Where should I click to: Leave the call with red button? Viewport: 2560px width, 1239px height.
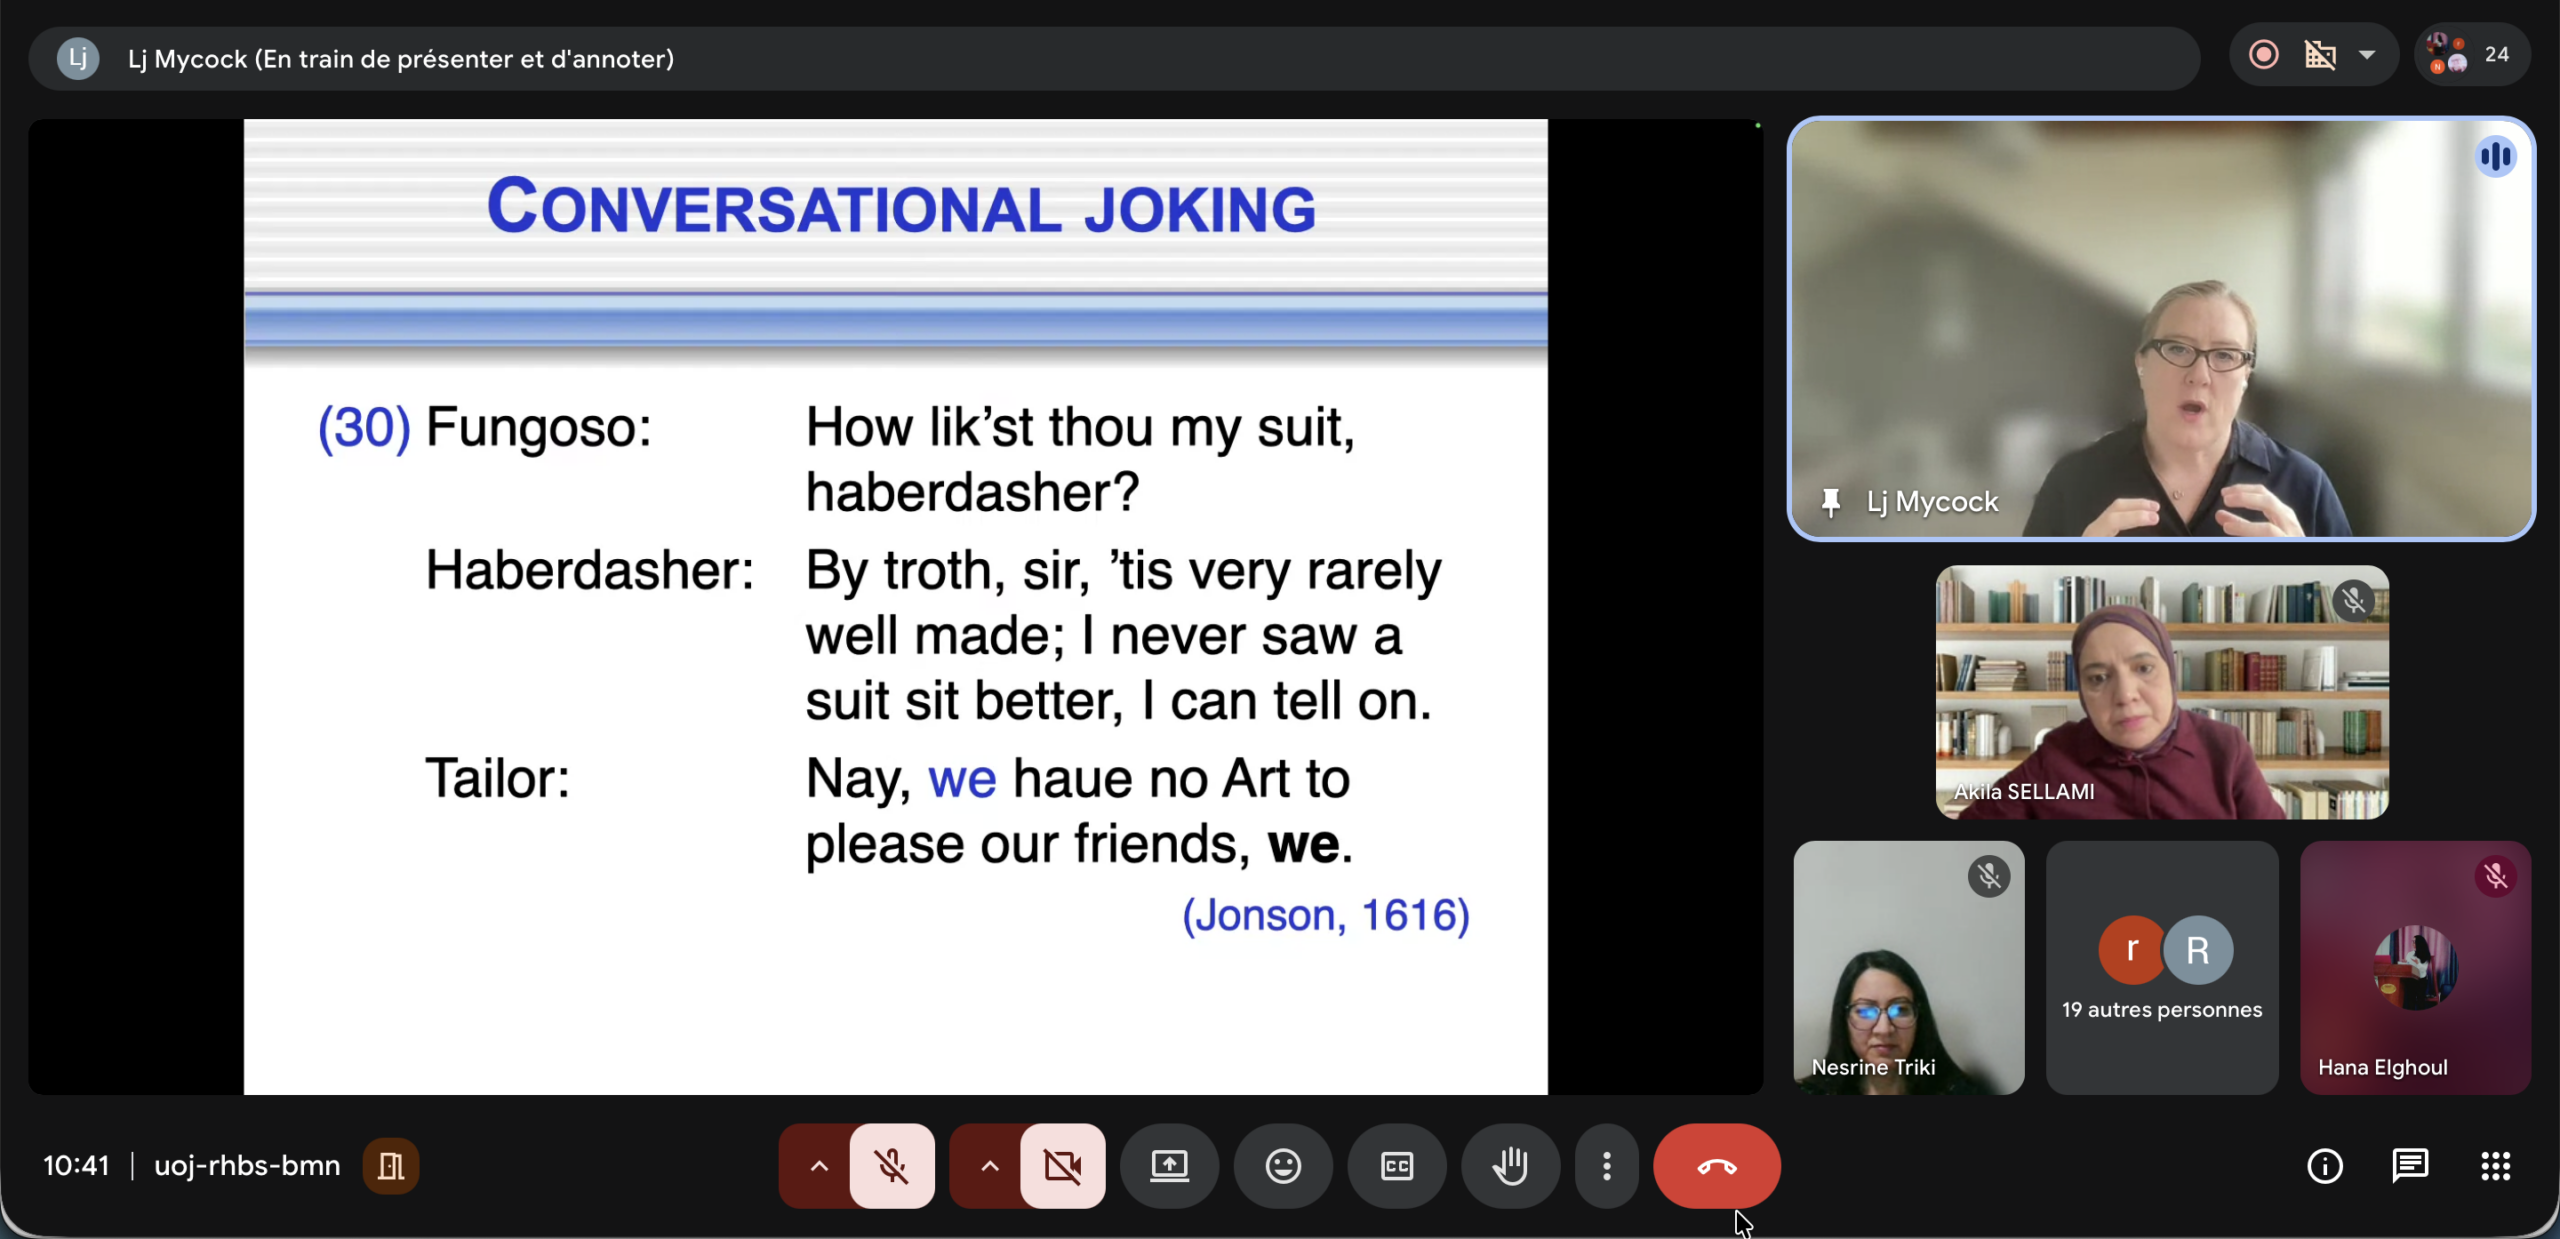pos(1716,1166)
